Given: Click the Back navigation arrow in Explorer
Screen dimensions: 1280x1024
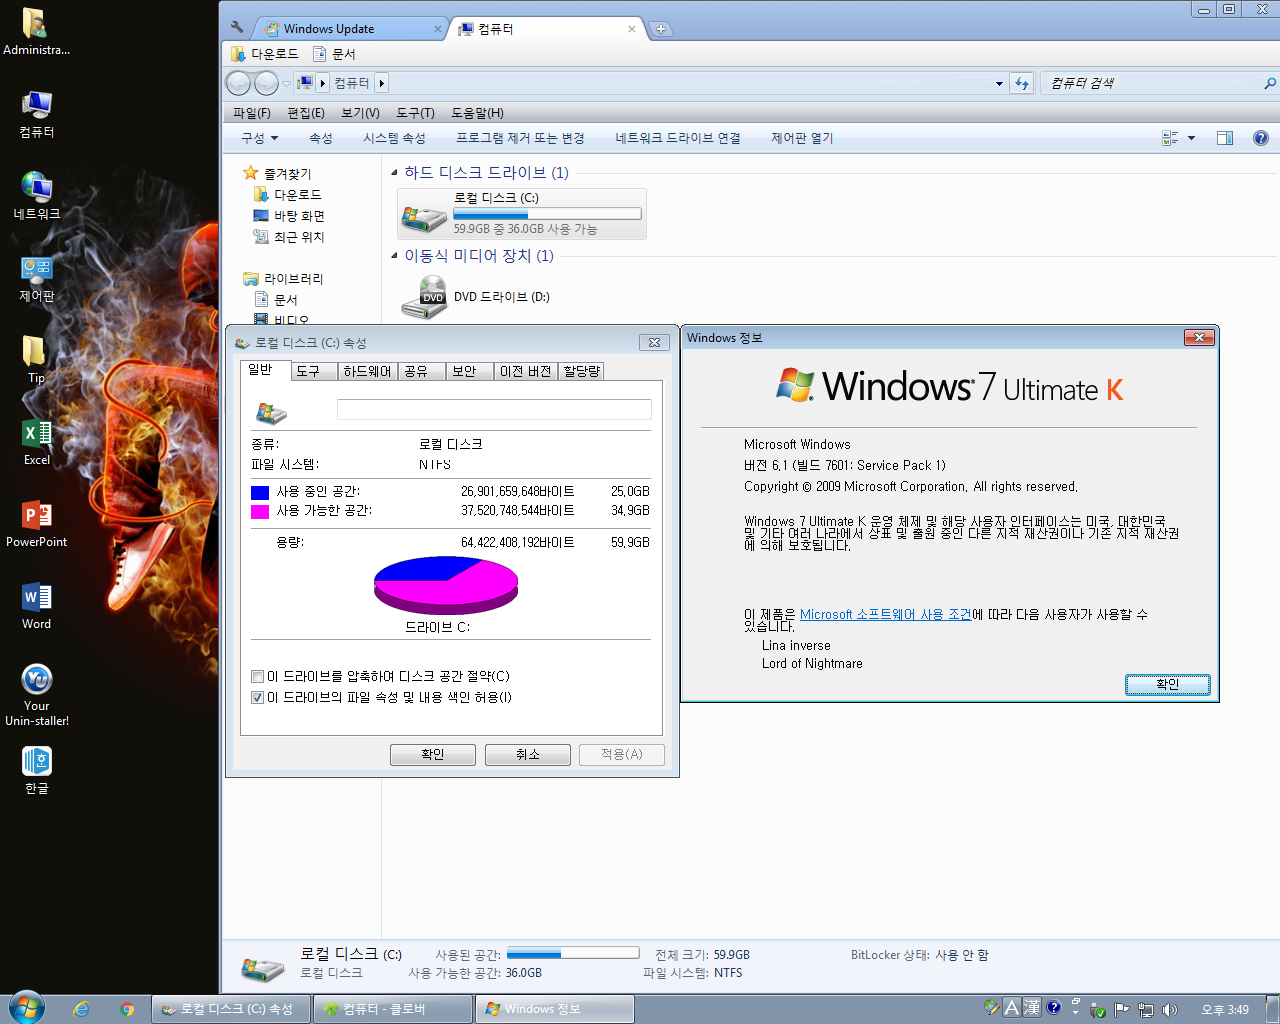Looking at the screenshot, I should click(239, 83).
